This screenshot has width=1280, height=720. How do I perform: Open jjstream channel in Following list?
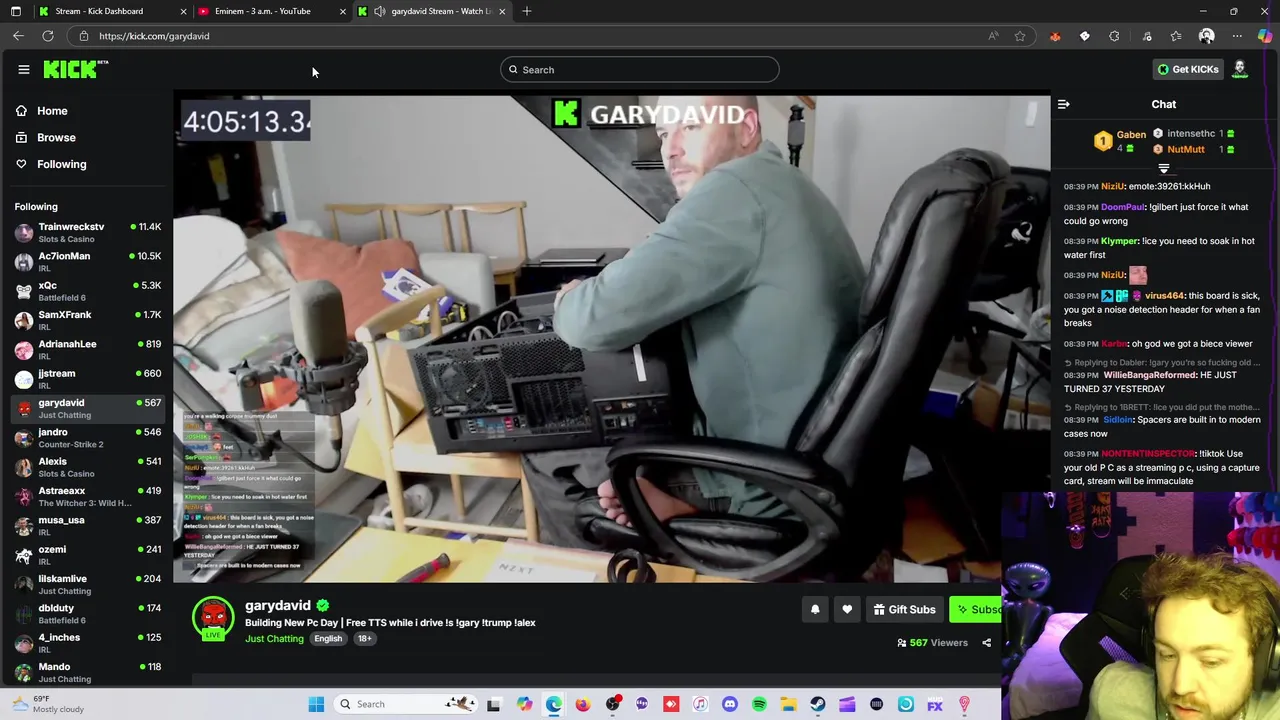pyautogui.click(x=88, y=379)
